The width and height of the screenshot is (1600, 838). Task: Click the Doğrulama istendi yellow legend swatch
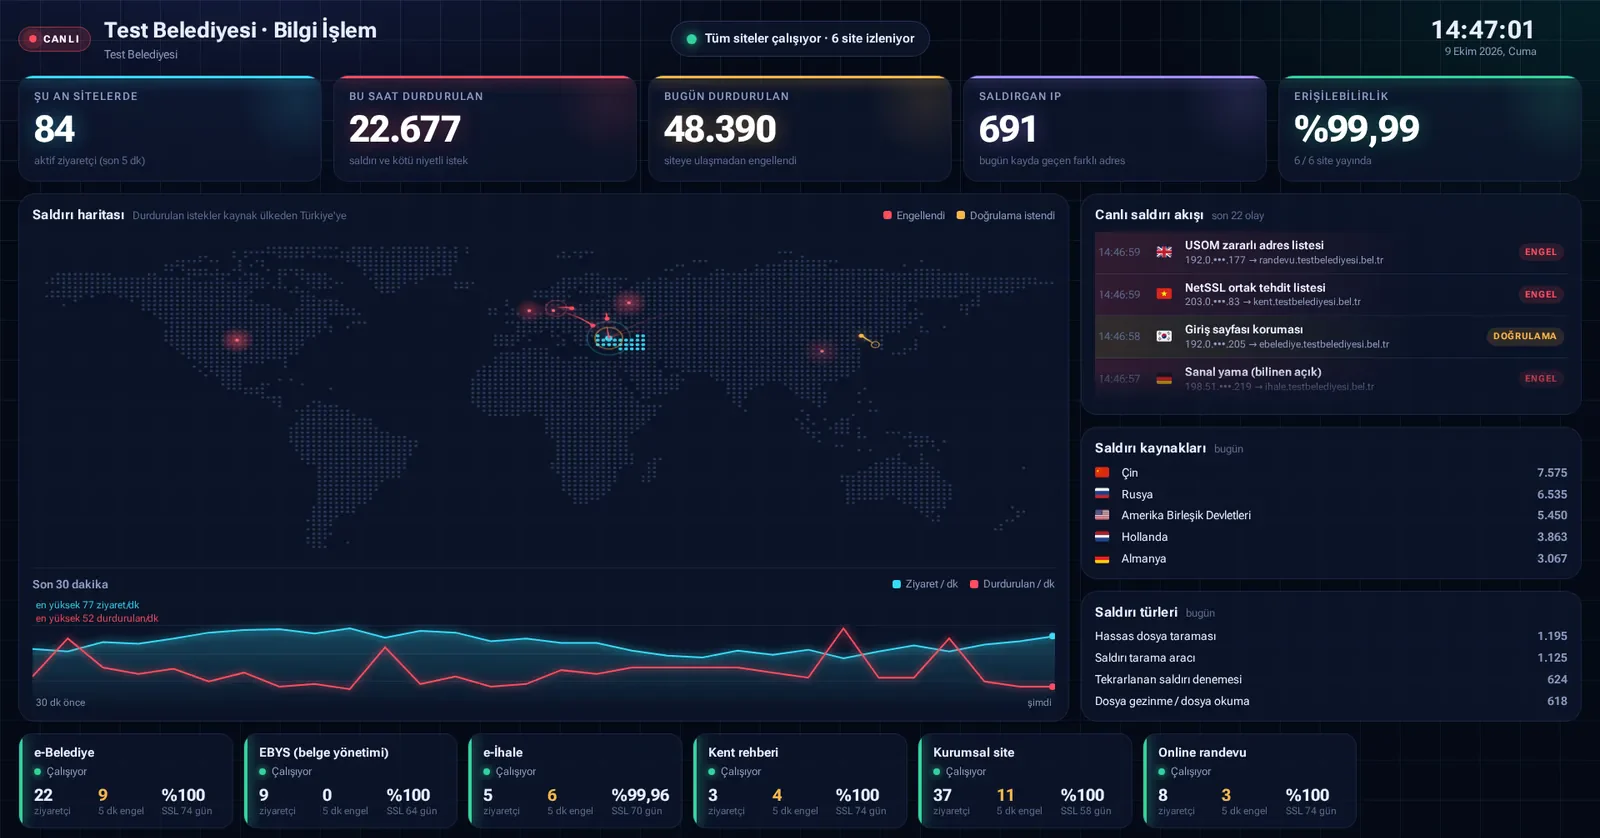pyautogui.click(x=961, y=215)
